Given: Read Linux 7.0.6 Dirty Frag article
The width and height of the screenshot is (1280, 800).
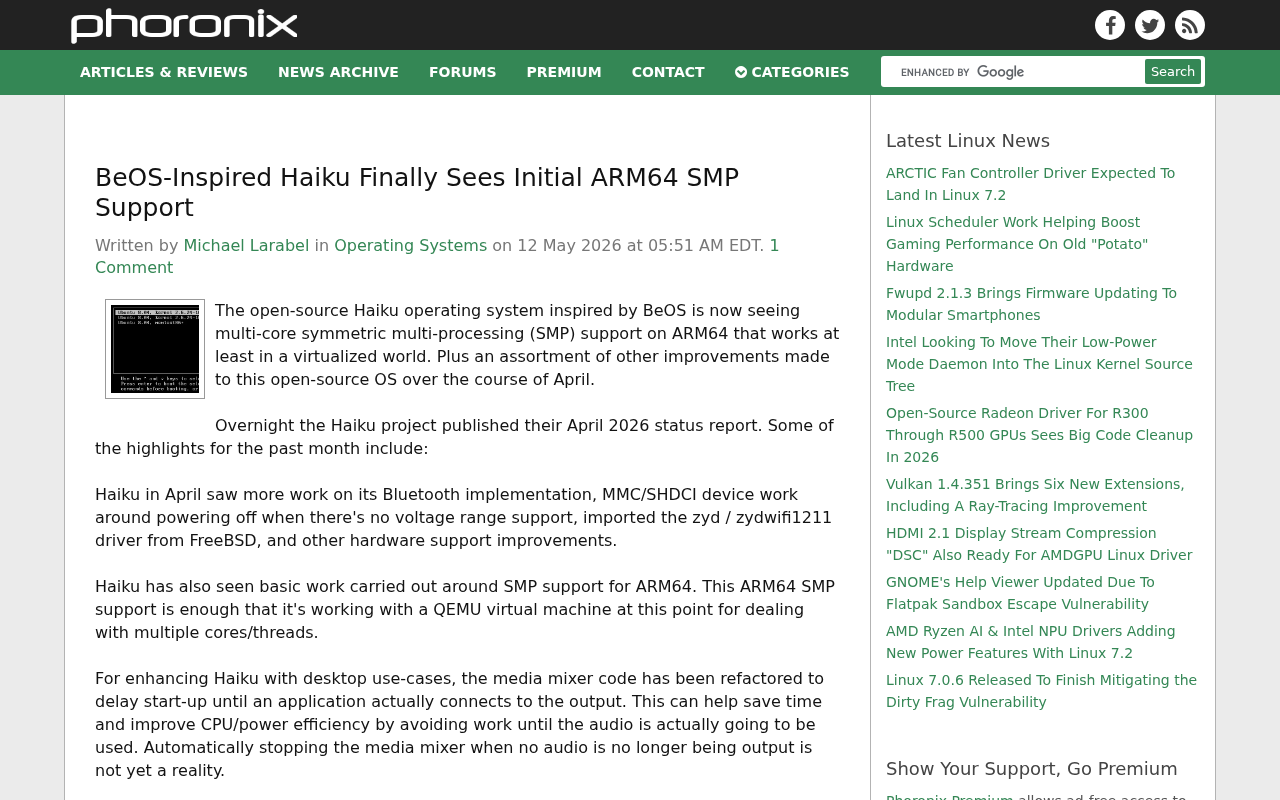Looking at the screenshot, I should point(1041,691).
